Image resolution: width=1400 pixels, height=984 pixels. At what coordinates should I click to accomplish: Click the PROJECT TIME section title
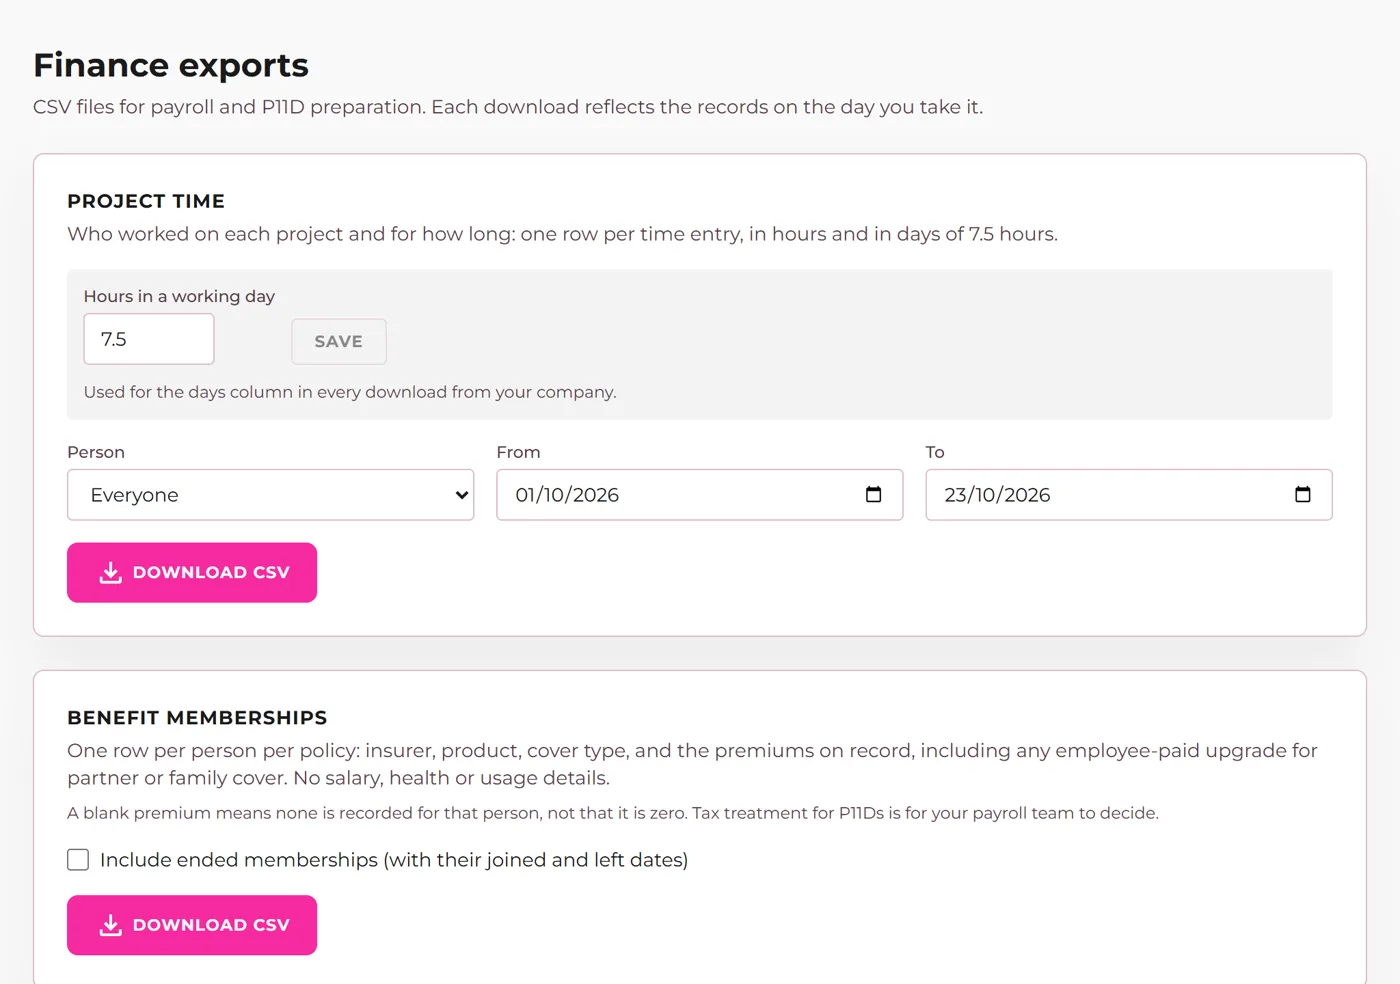click(146, 201)
